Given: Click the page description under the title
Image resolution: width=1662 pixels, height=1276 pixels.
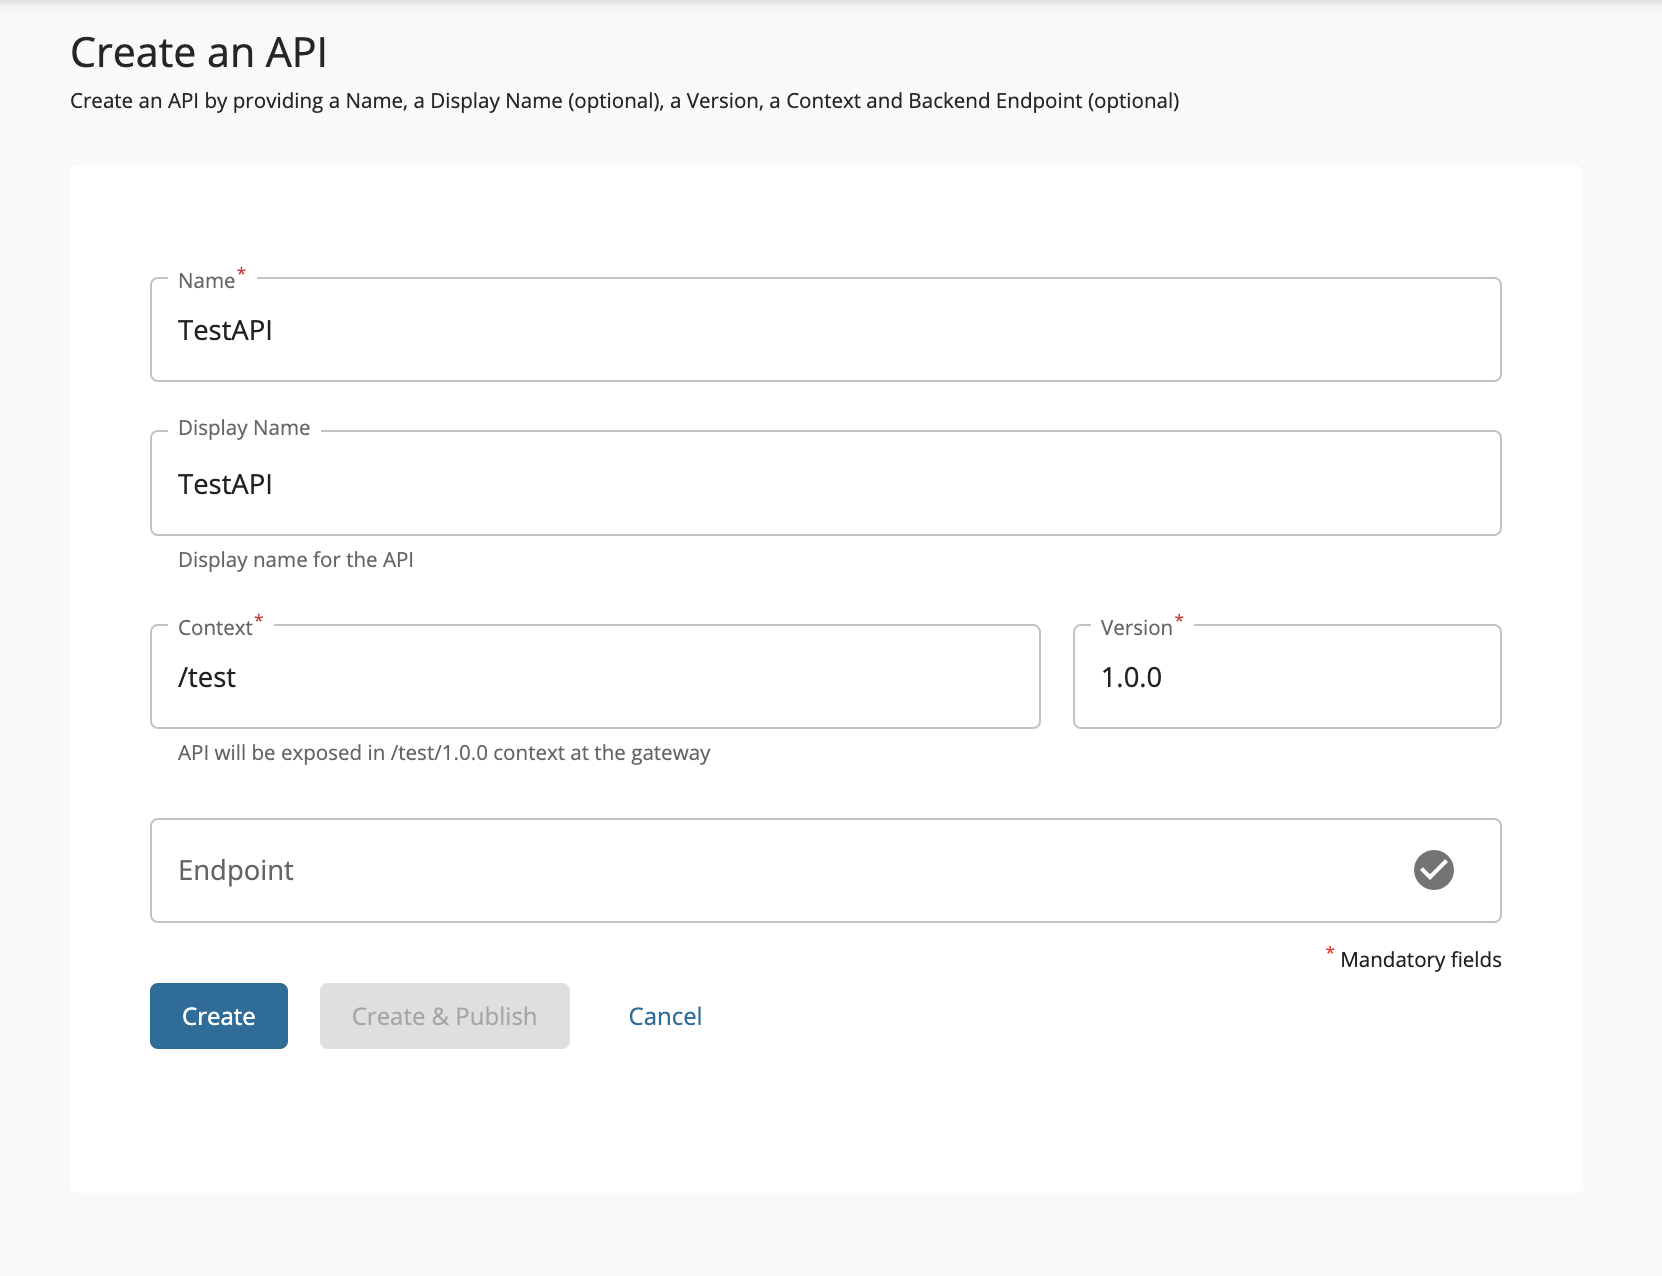Looking at the screenshot, I should 624,100.
